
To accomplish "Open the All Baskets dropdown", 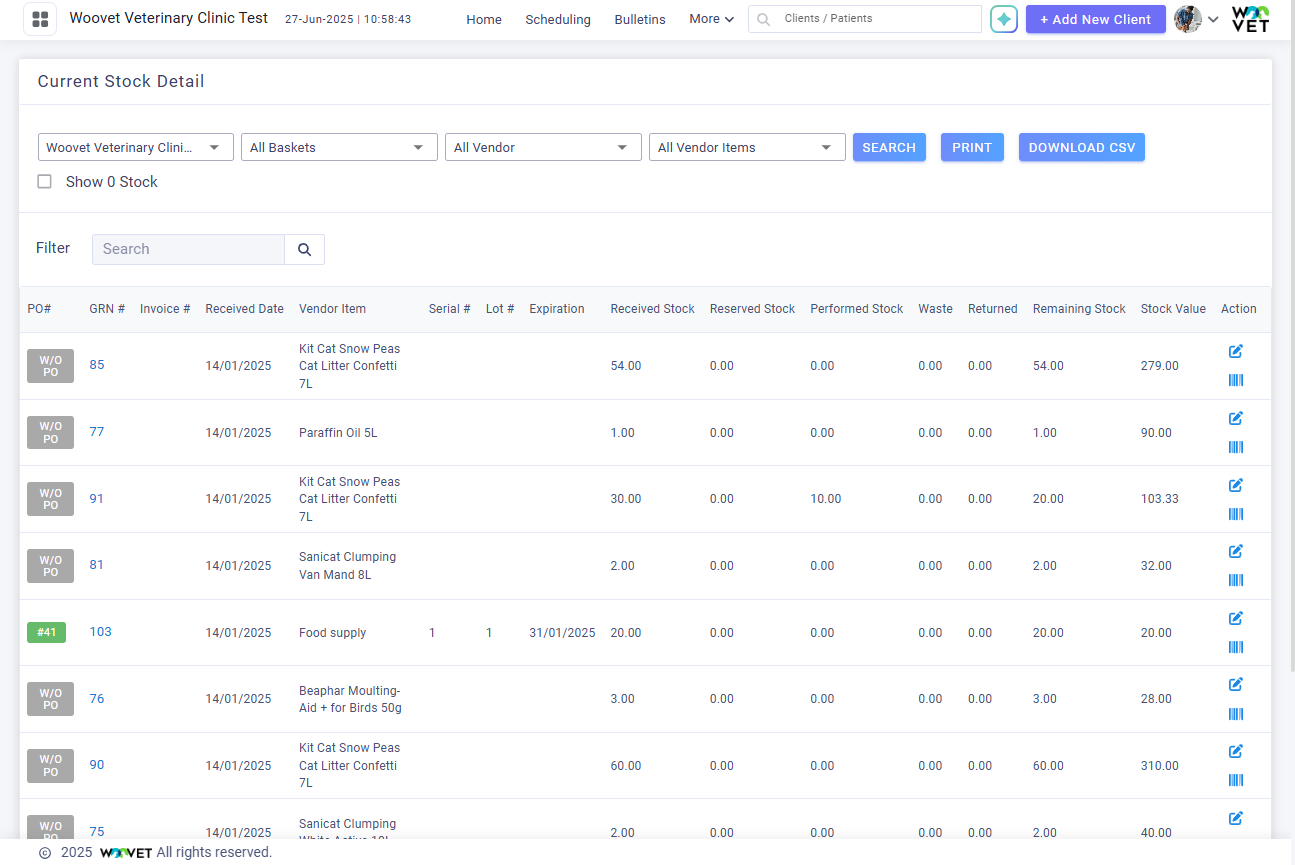I will (339, 146).
